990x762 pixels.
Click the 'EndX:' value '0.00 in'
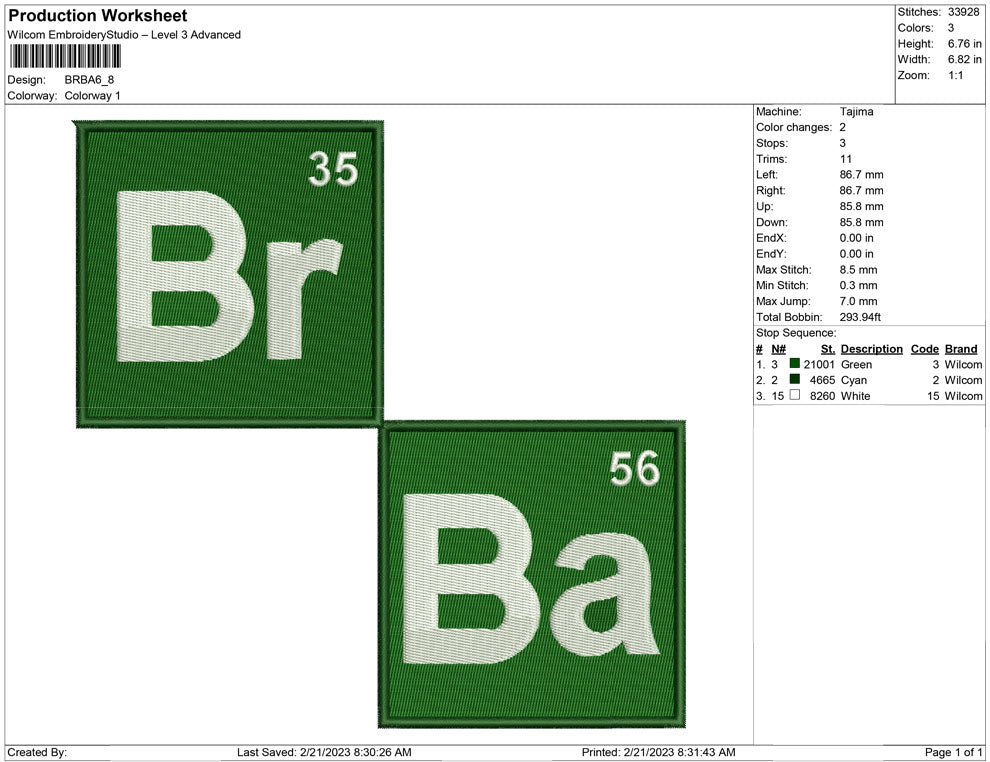[x=857, y=238]
